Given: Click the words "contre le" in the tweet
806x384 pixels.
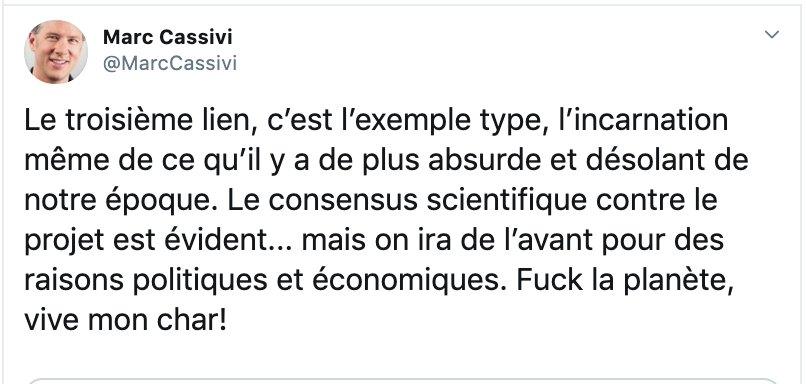Looking at the screenshot, I should [x=656, y=201].
